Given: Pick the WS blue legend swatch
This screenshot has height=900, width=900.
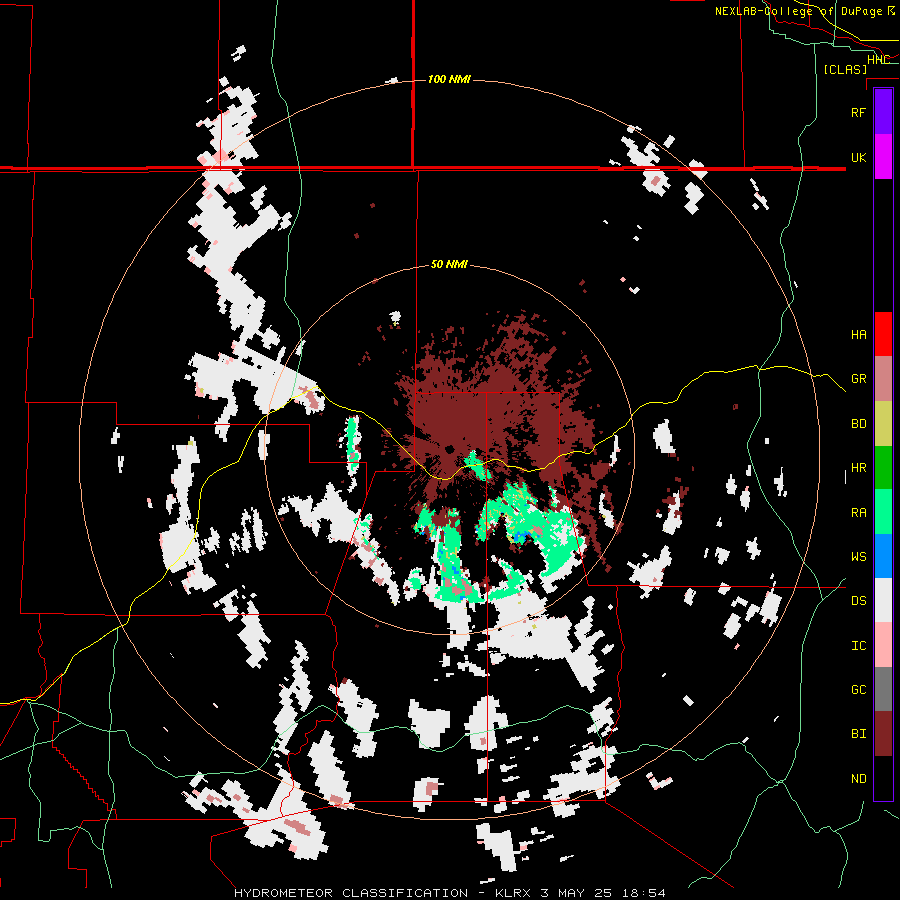Looking at the screenshot, I should [883, 556].
